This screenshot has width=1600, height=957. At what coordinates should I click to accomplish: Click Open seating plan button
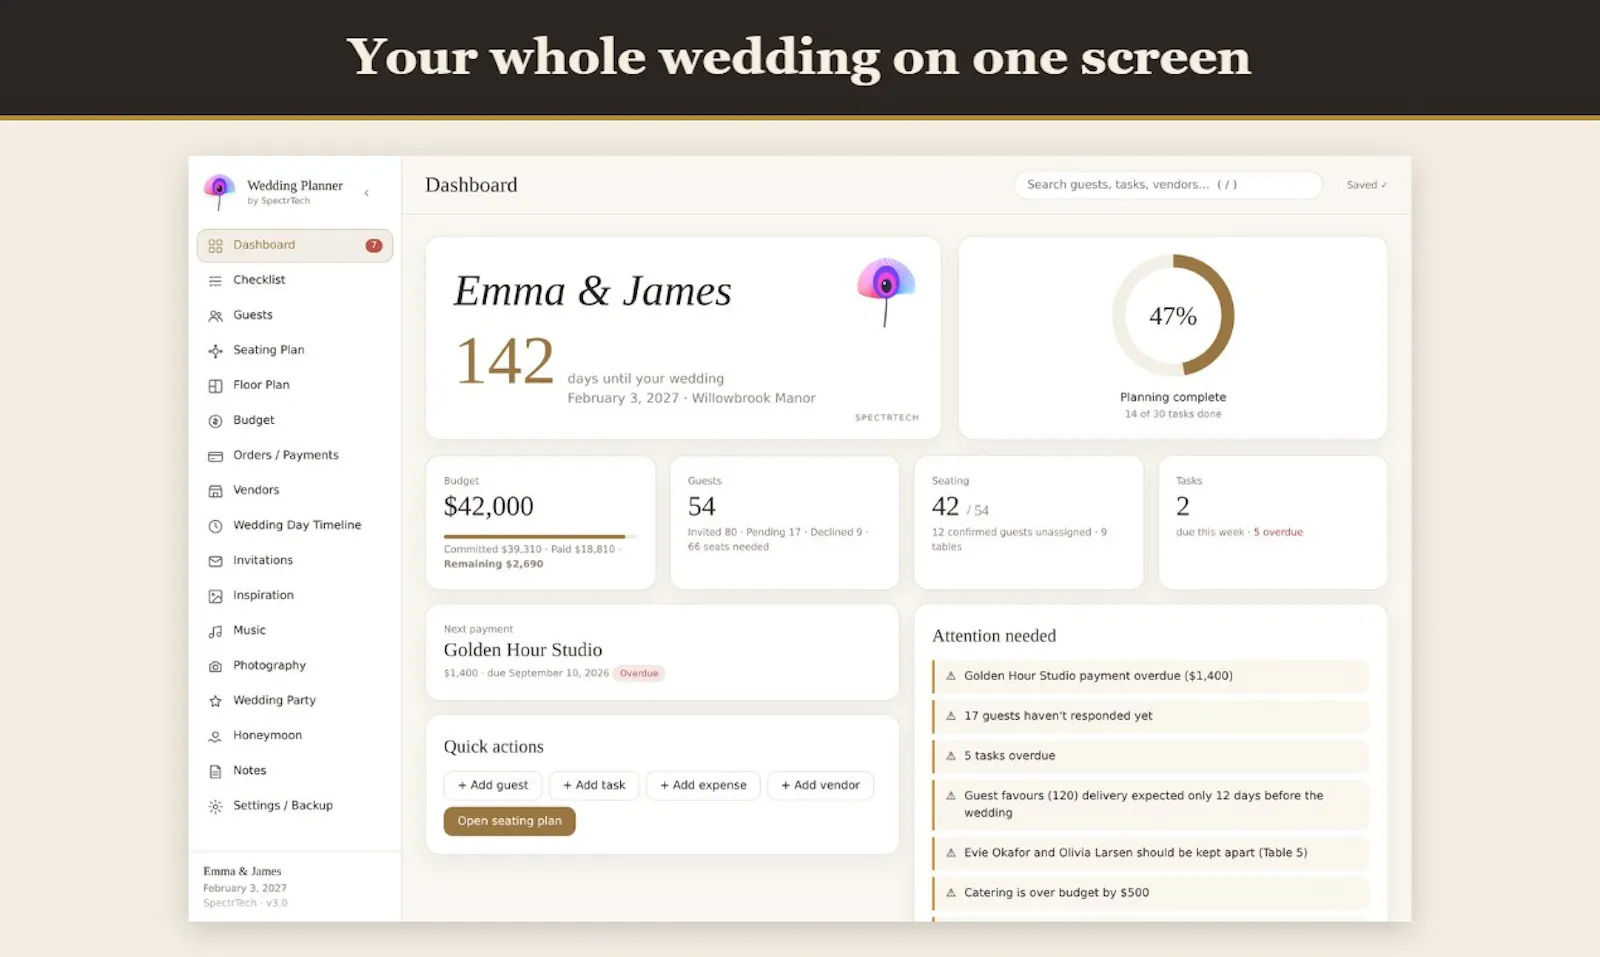pos(510,821)
